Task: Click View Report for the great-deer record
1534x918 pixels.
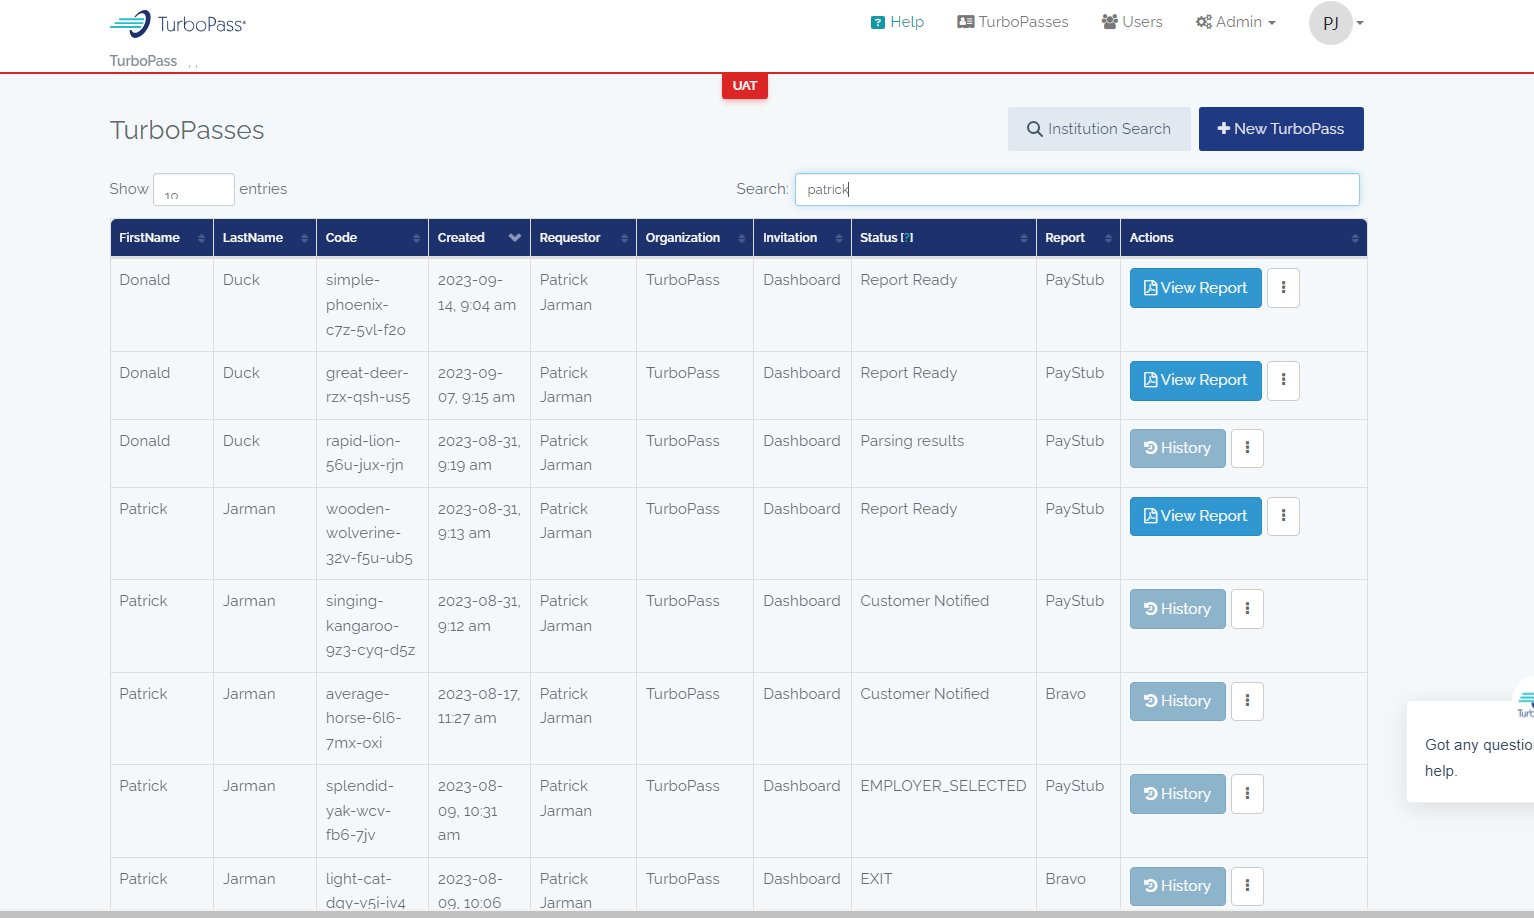Action: pos(1195,380)
